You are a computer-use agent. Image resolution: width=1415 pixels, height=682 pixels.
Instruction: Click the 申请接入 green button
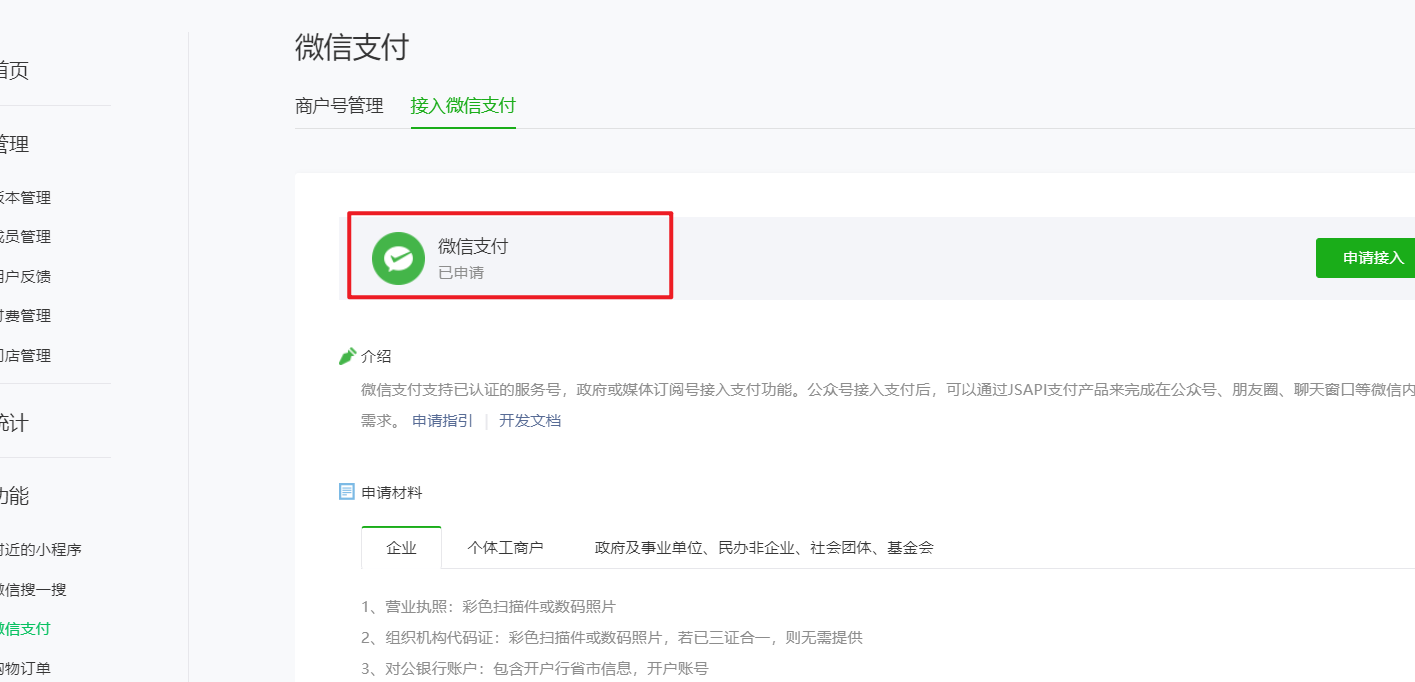tap(1366, 258)
